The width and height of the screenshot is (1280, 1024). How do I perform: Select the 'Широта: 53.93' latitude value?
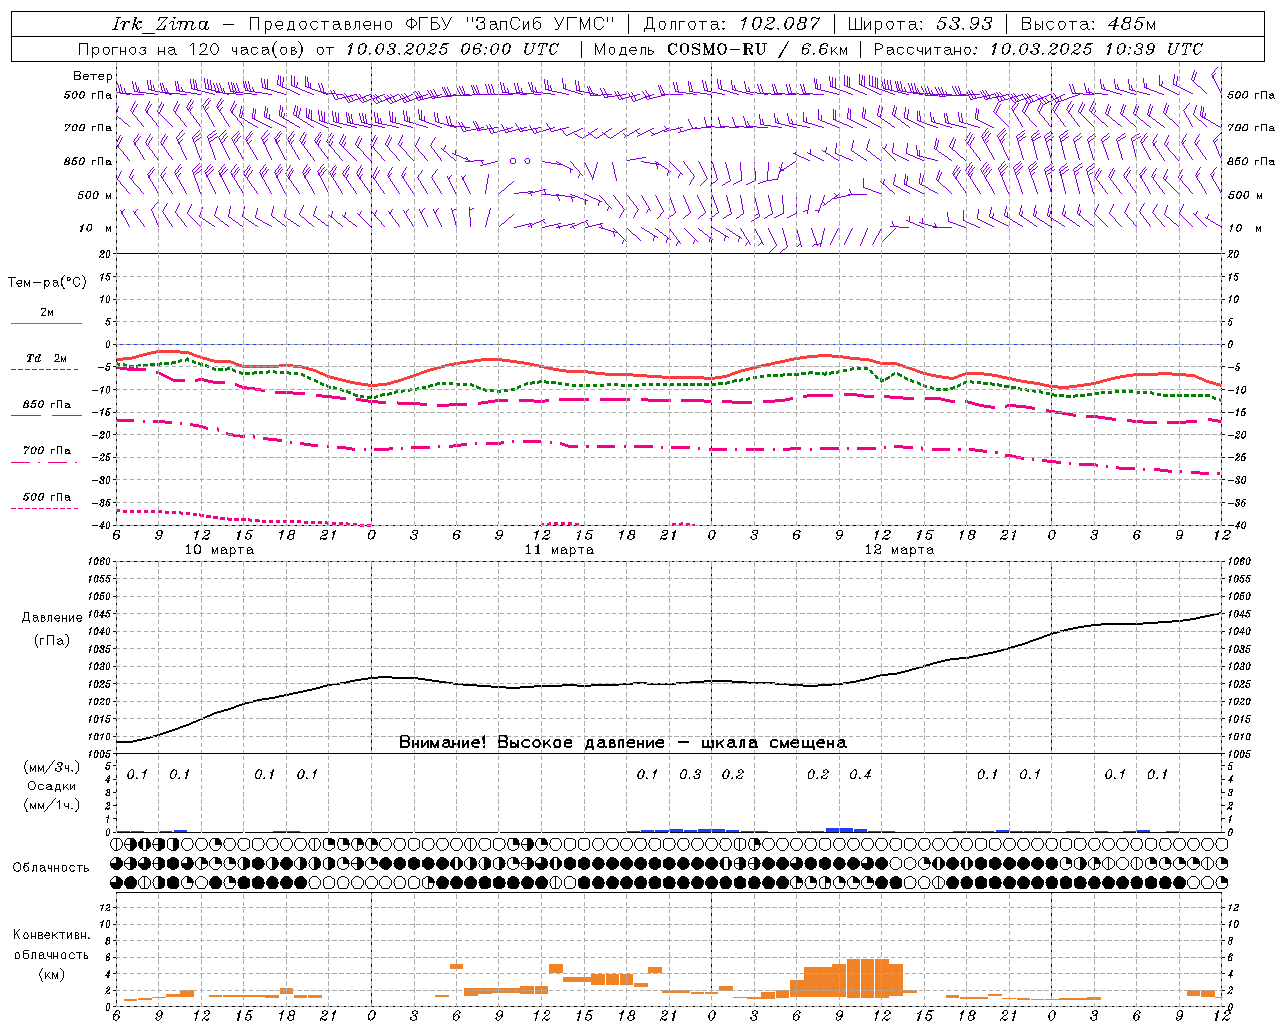(x=920, y=24)
